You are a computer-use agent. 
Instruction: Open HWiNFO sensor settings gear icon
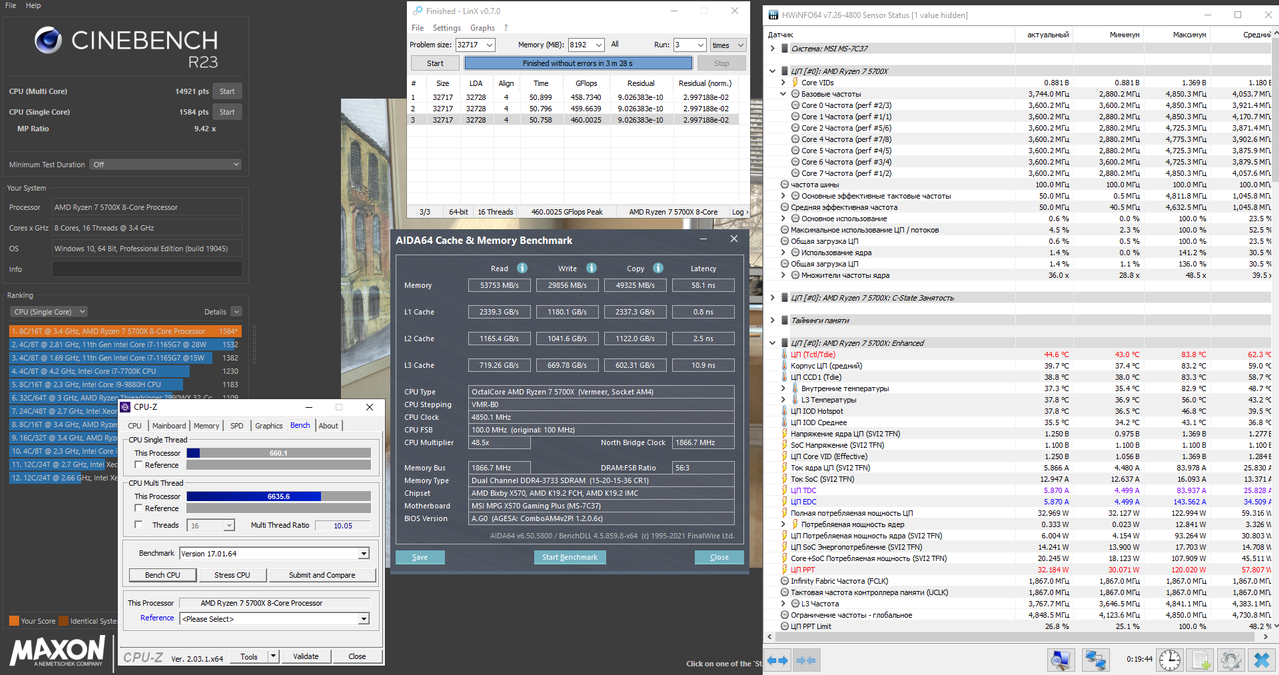pos(1231,660)
